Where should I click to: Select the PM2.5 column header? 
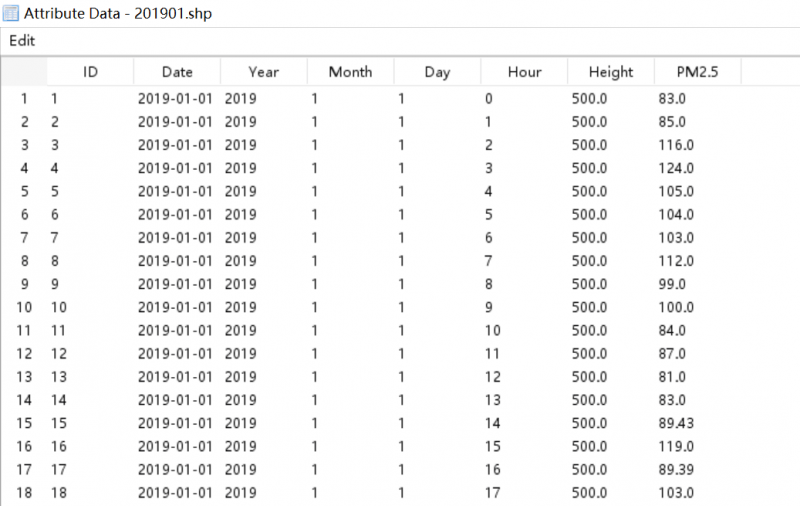pyautogui.click(x=697, y=72)
